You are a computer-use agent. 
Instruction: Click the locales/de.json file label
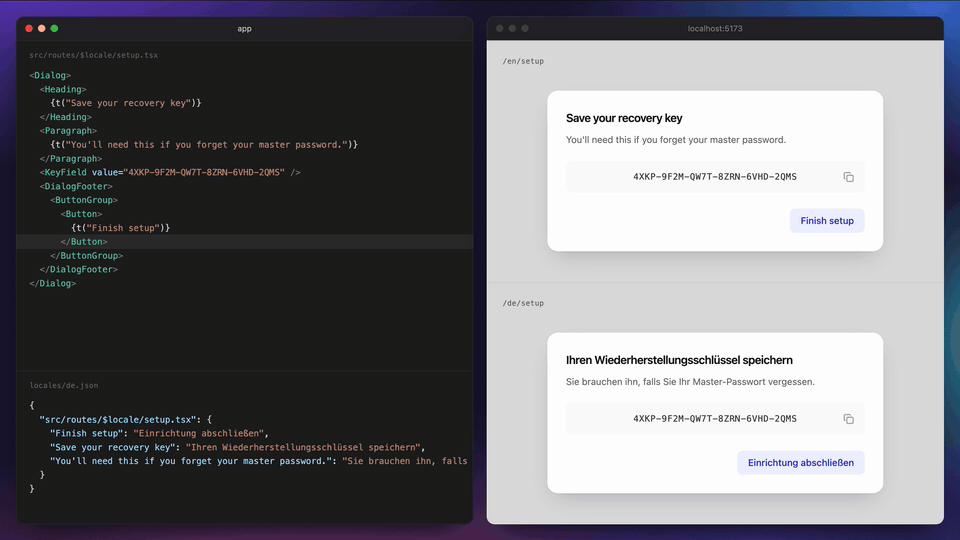64,385
